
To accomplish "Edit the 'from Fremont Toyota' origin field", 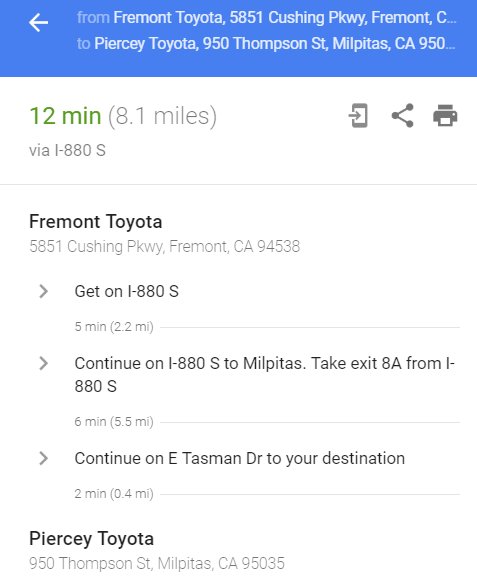I will [266, 17].
